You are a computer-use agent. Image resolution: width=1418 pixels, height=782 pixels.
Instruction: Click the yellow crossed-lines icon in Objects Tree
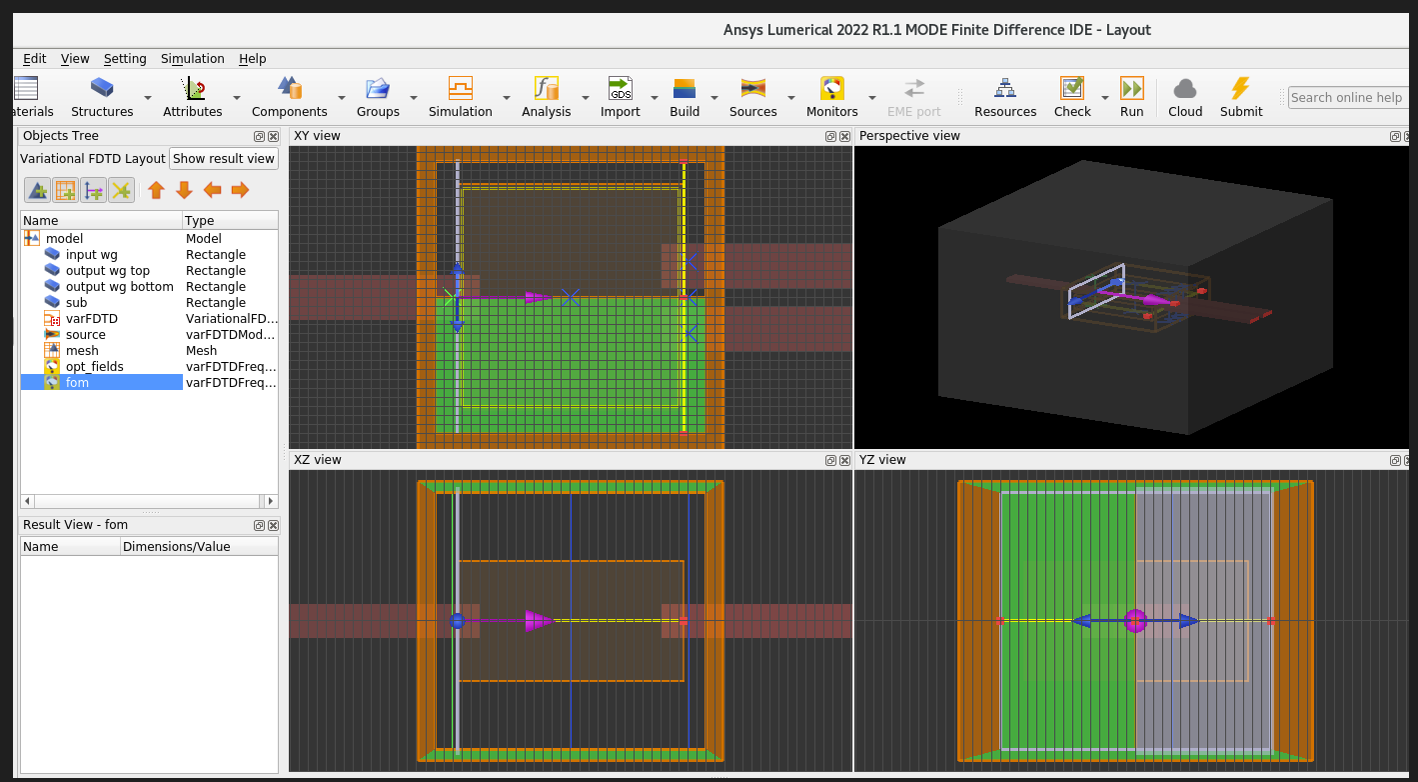[x=121, y=190]
